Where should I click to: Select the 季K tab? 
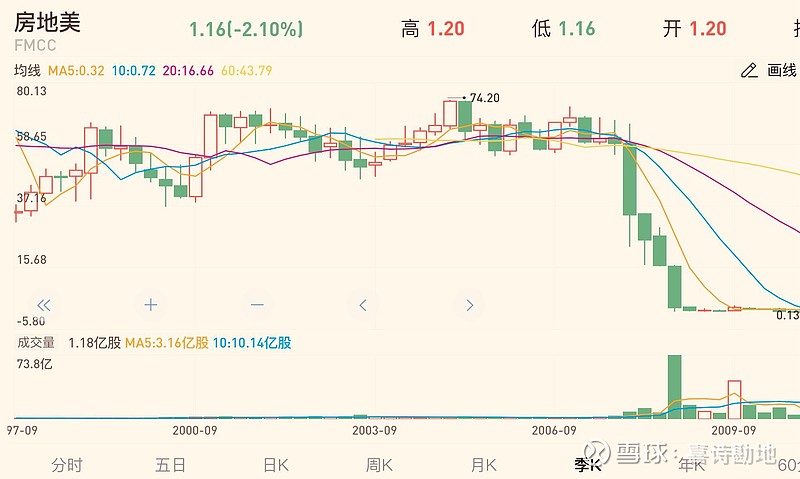588,465
